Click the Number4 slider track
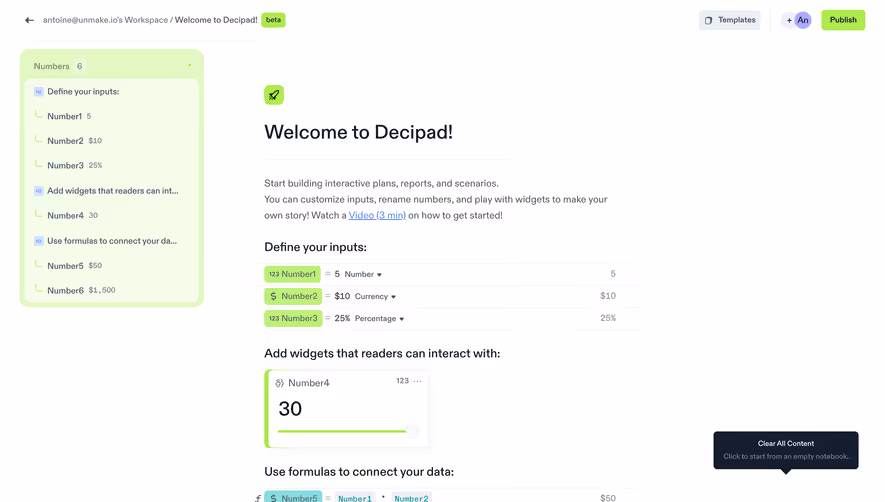This screenshot has height=502, width=885. pyautogui.click(x=347, y=431)
